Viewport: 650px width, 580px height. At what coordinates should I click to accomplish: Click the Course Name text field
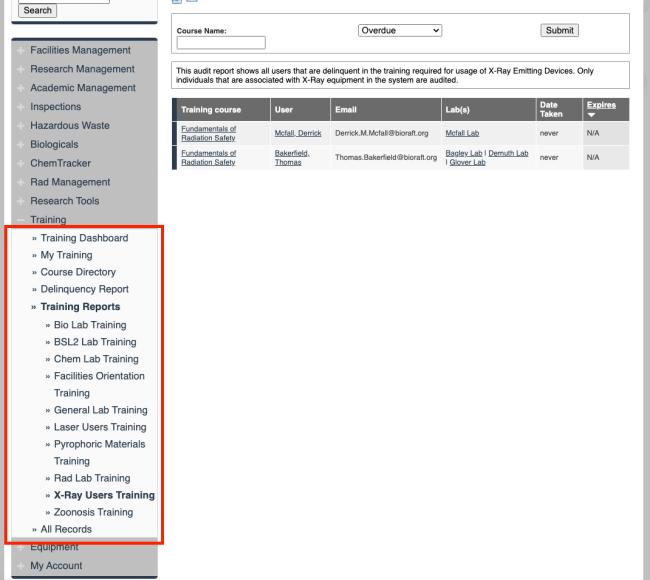221,43
